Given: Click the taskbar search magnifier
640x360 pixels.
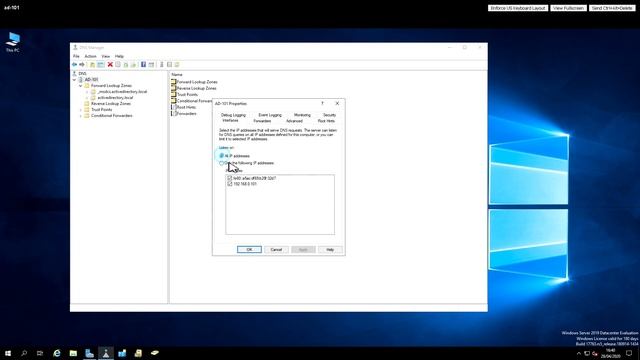Looking at the screenshot, I should [24, 353].
